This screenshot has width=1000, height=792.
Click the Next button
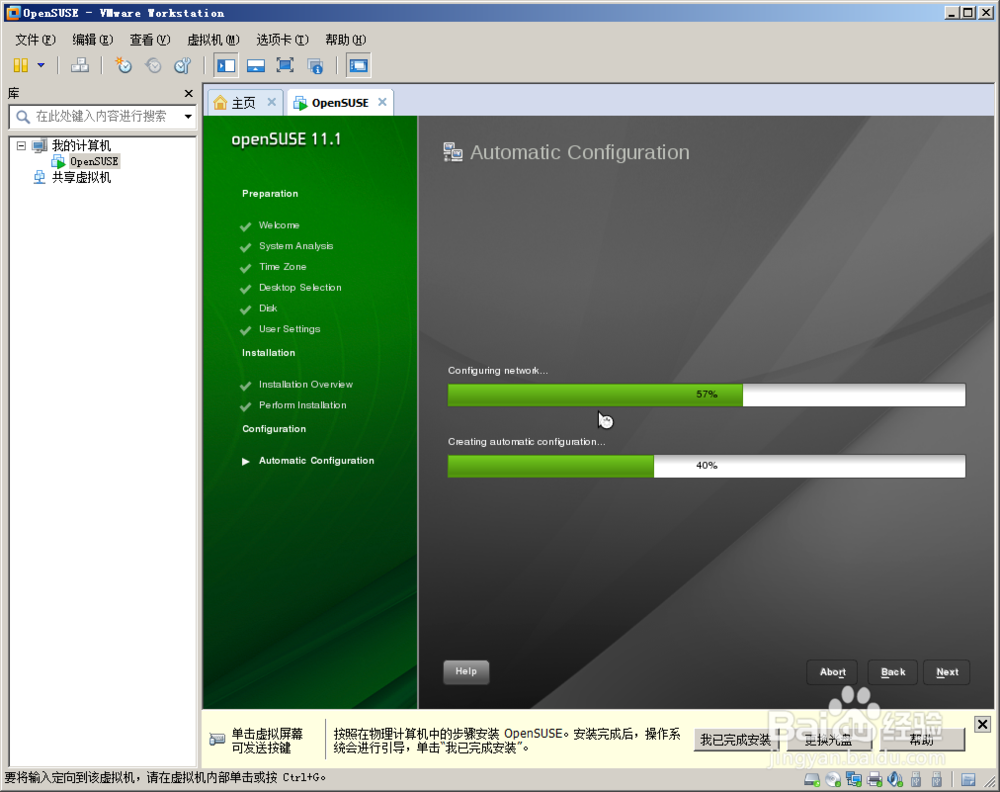tap(947, 672)
